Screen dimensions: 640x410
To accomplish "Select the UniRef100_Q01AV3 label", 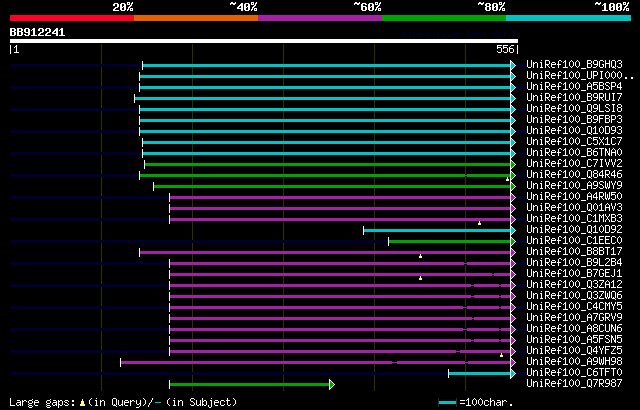I will pos(574,208).
